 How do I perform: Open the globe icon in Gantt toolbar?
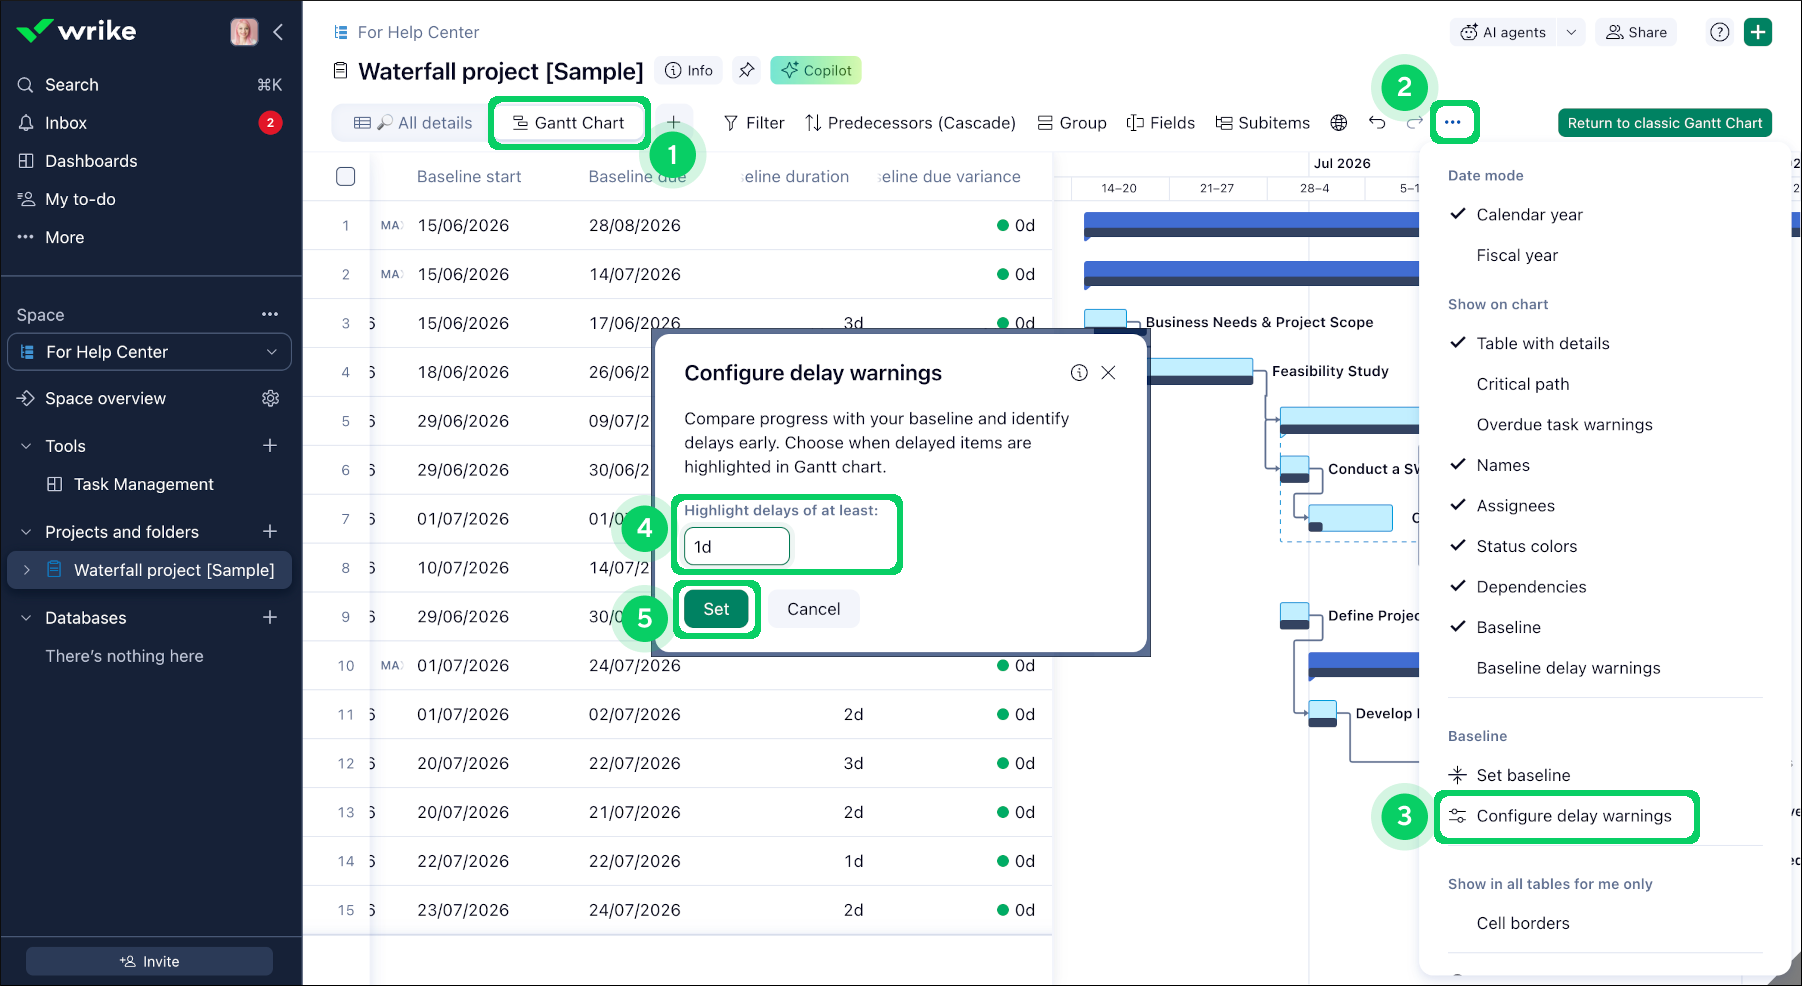[x=1339, y=123]
